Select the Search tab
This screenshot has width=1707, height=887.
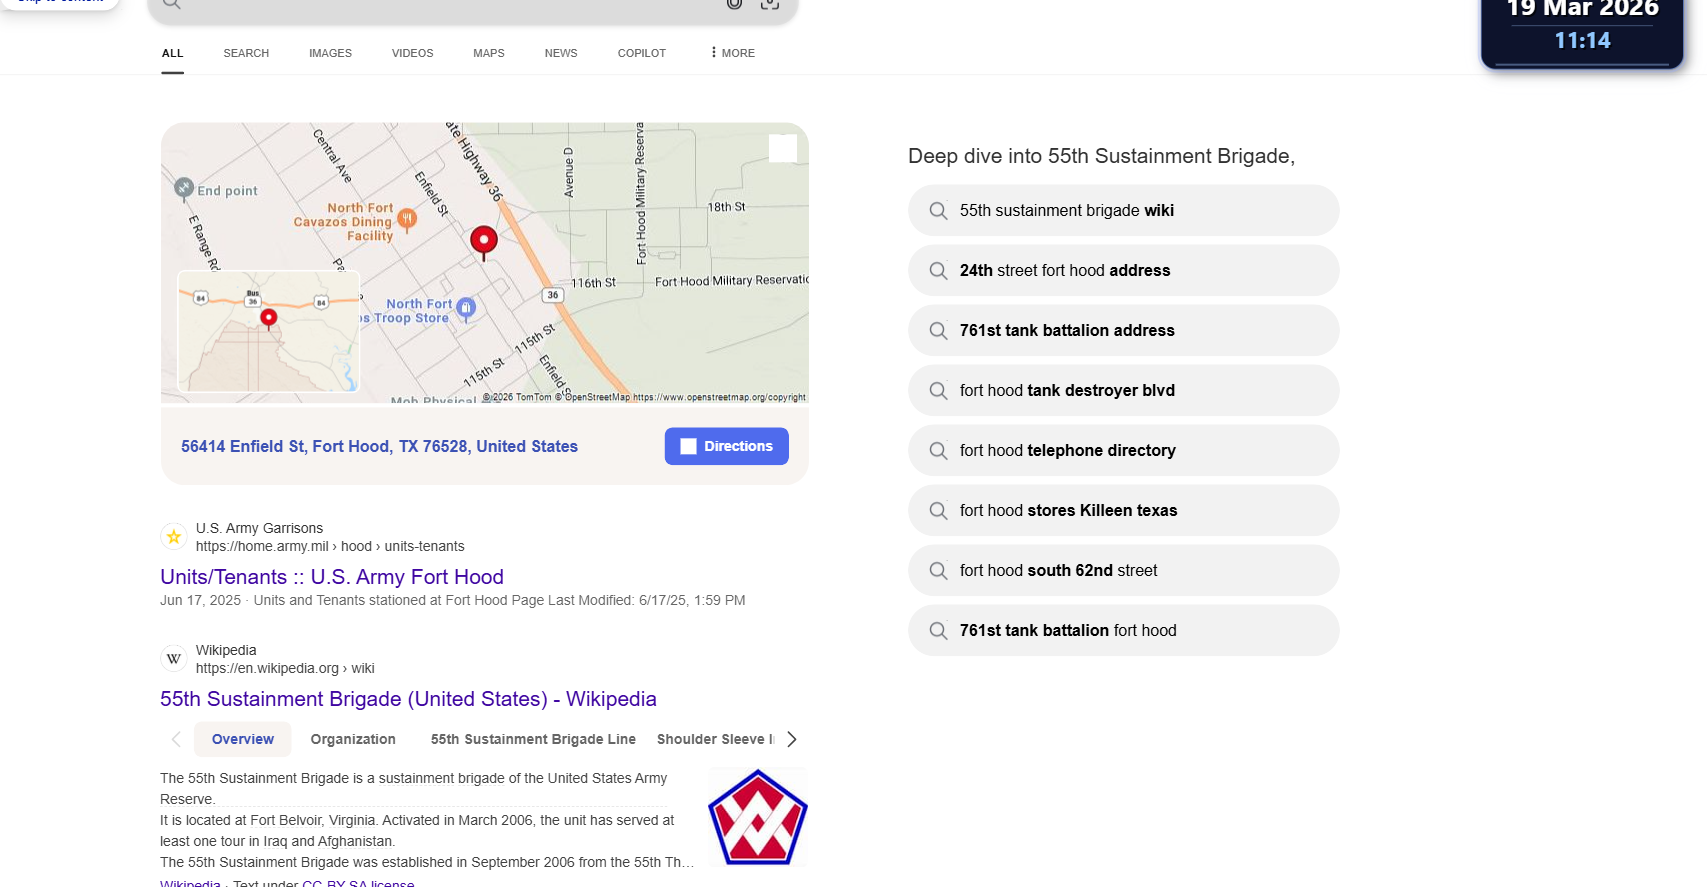[246, 53]
